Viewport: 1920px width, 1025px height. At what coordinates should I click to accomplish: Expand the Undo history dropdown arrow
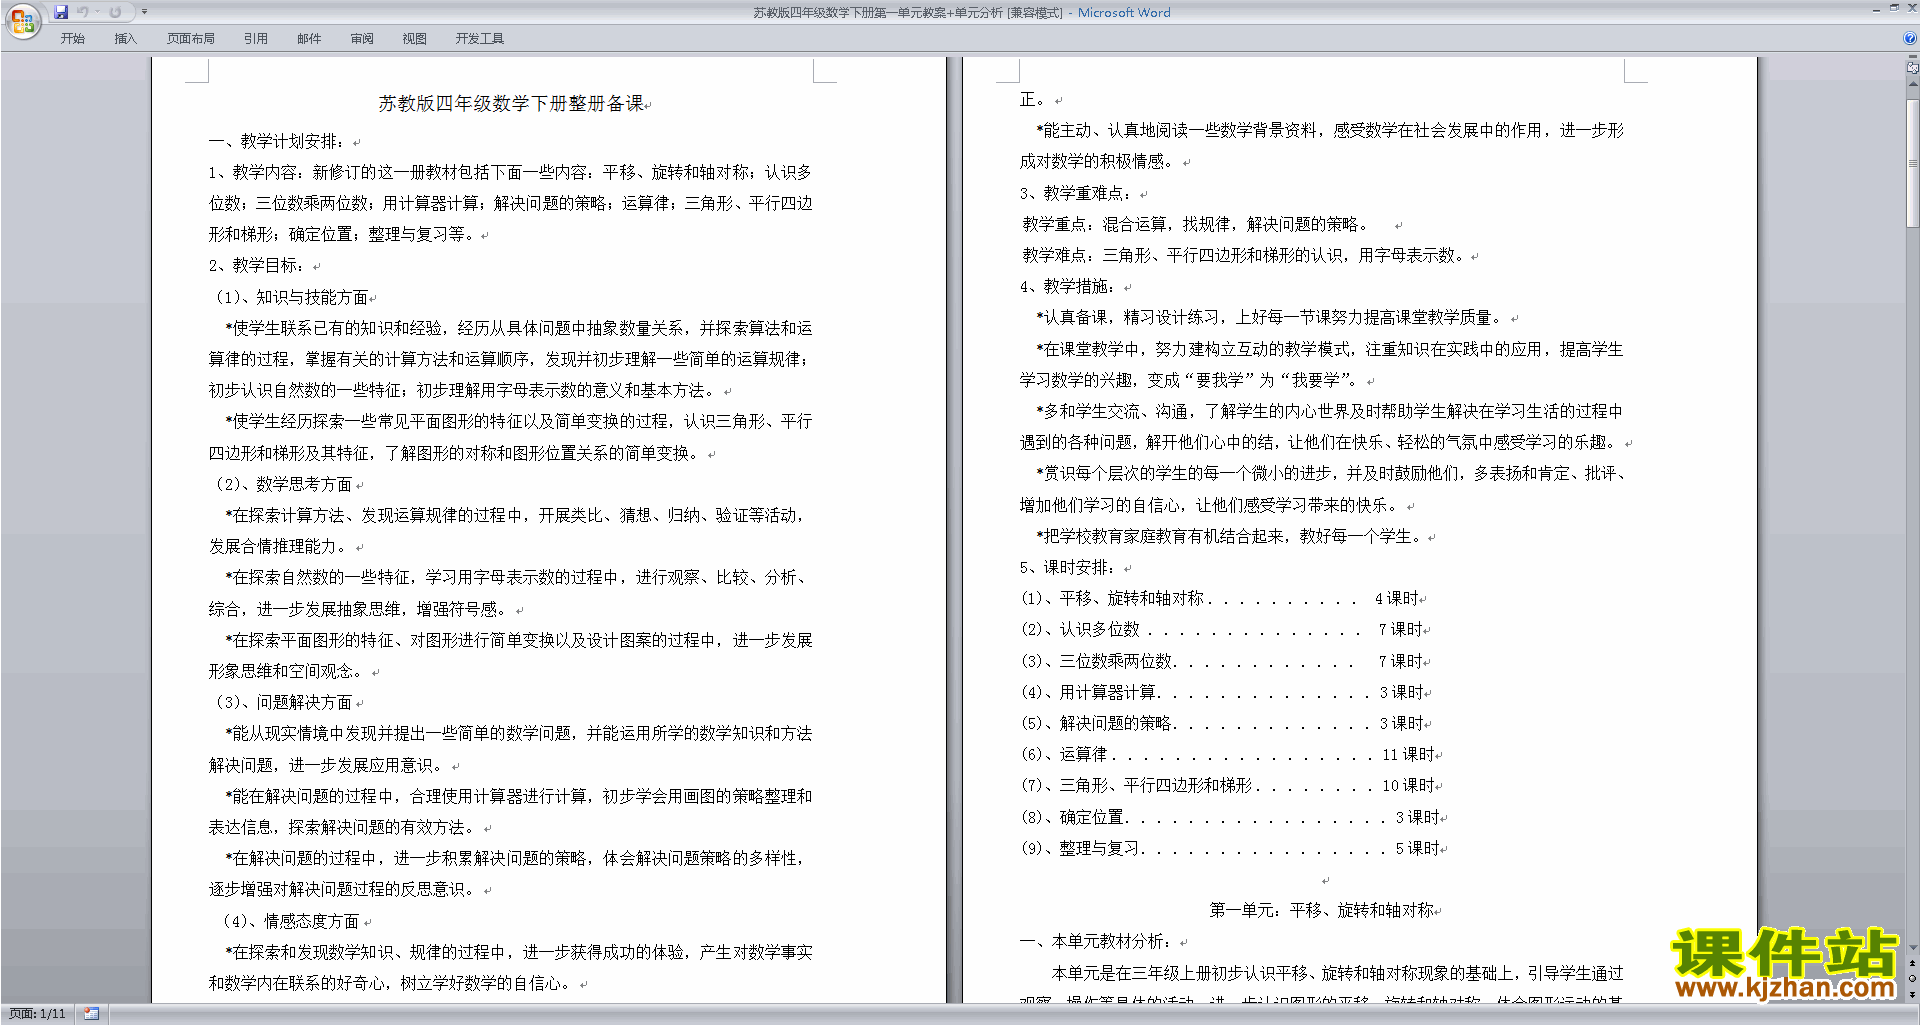[97, 12]
